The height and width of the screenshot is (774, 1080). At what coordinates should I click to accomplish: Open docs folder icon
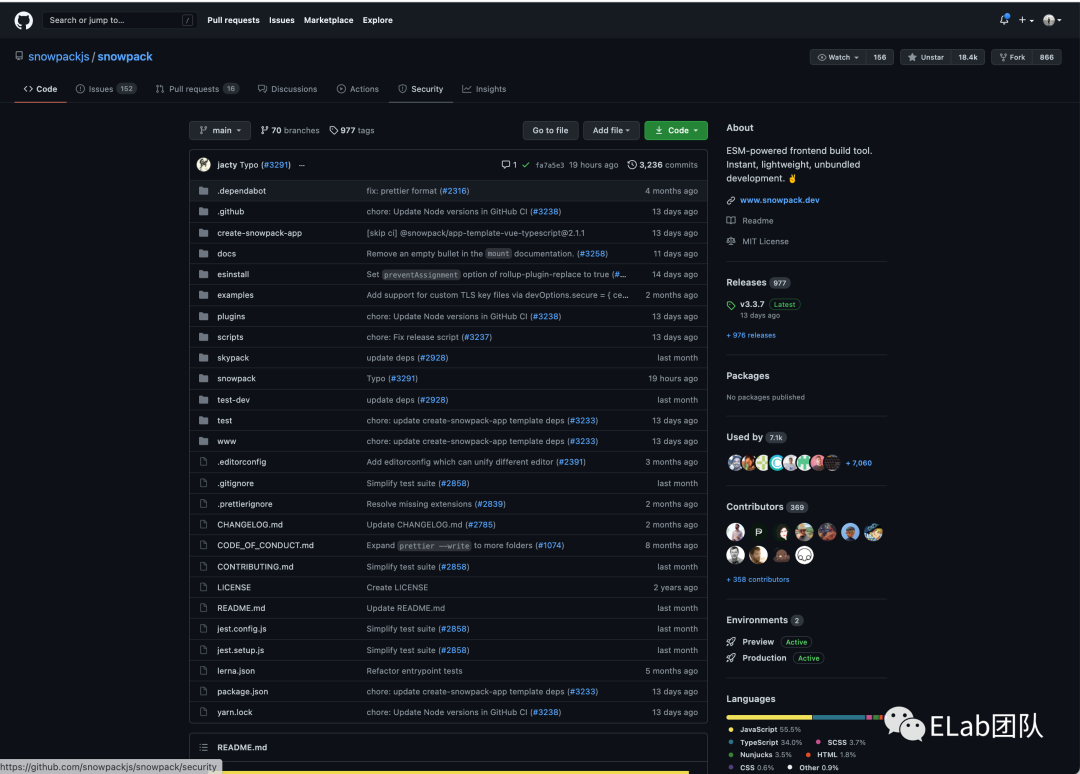pos(203,253)
